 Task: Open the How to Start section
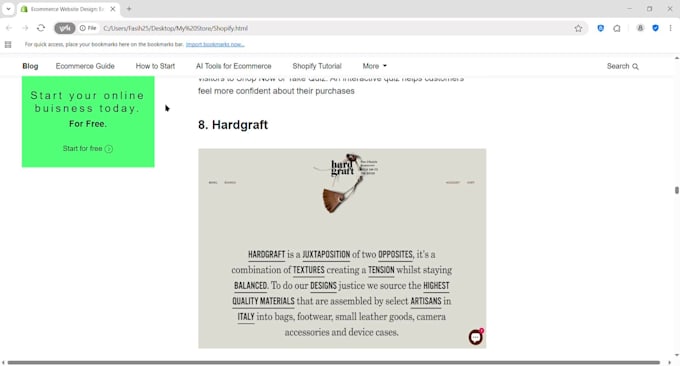click(x=155, y=66)
